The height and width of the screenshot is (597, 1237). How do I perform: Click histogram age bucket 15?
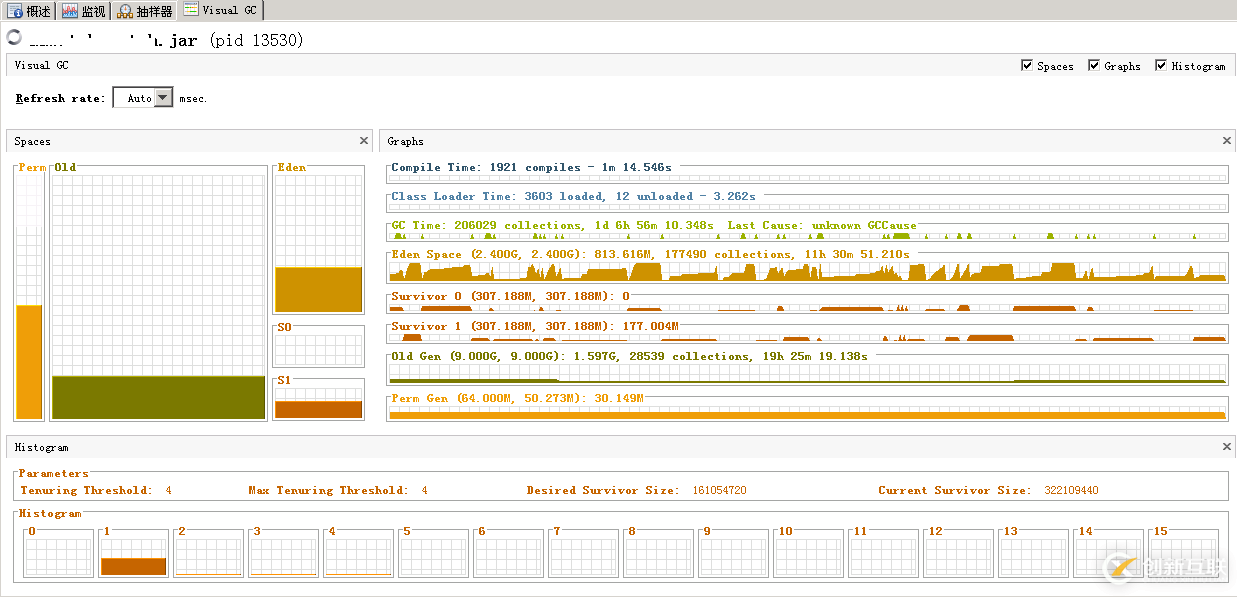1183,553
